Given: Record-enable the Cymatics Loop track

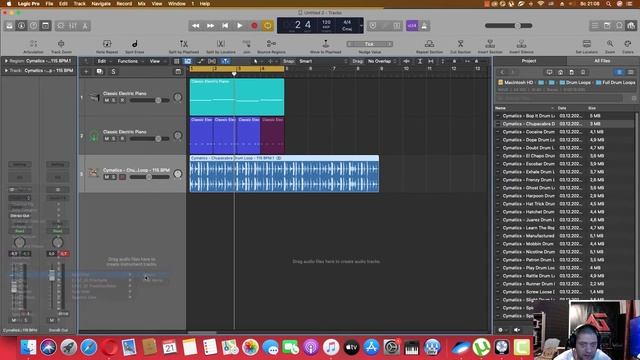Looking at the screenshot, I should (122, 177).
